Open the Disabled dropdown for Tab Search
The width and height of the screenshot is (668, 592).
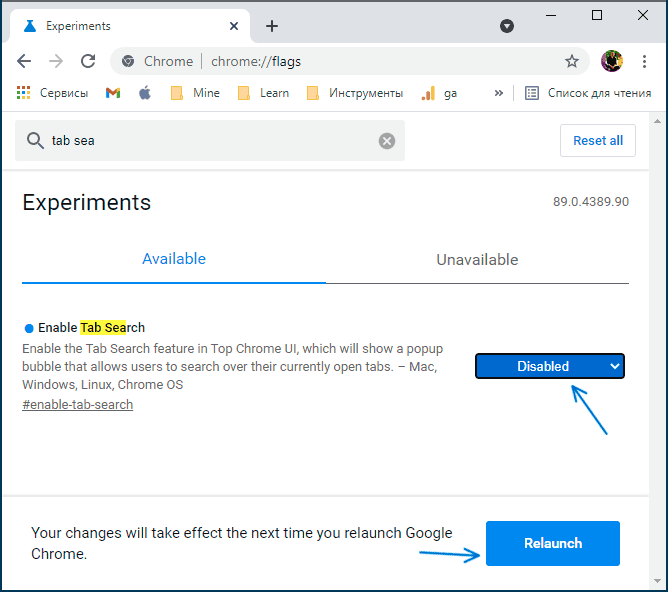coord(550,366)
